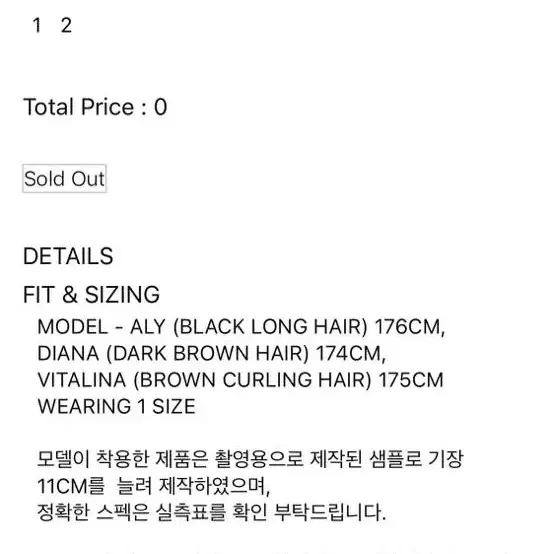The image size is (554, 554).
Task: Click the VITALINA (BROWN CURLING HAIR) line
Action: (240, 380)
